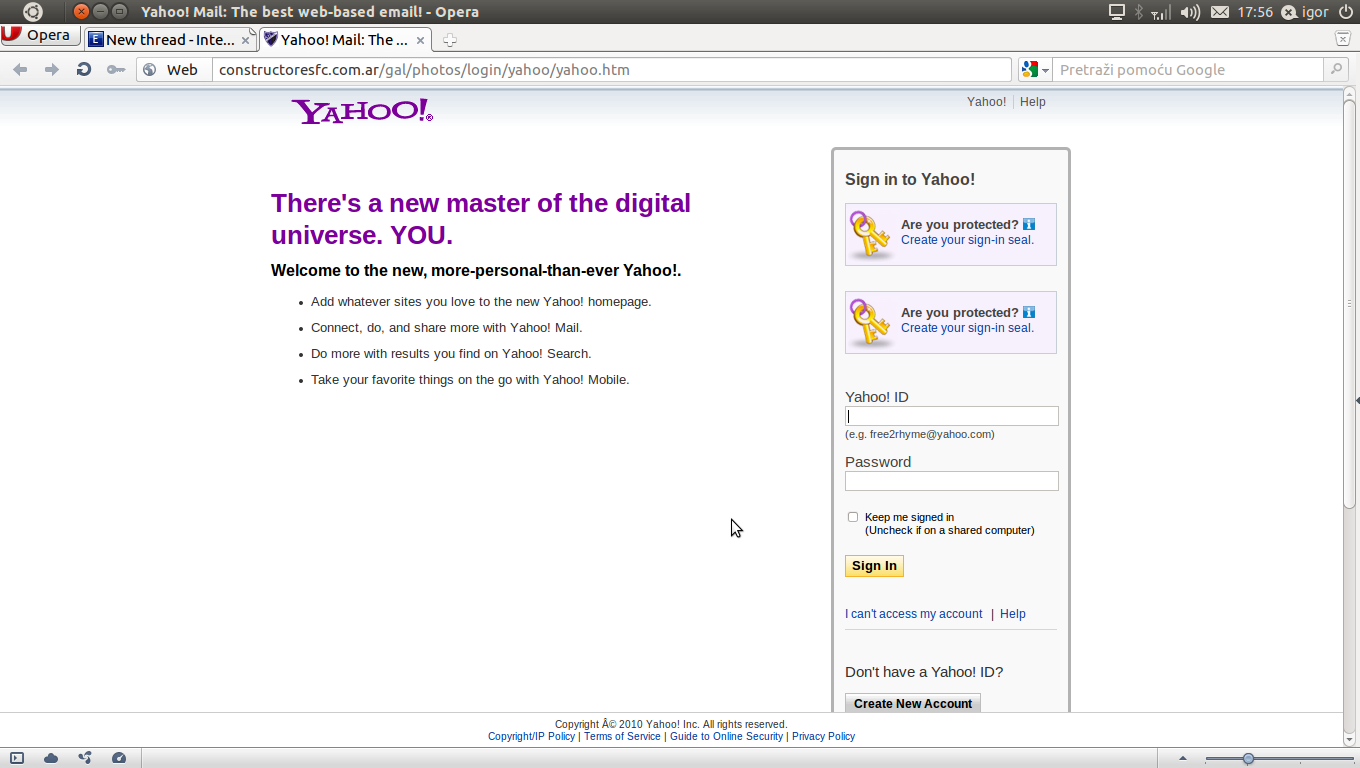
Task: Open the Copyright/IP Policy link
Action: [x=531, y=736]
